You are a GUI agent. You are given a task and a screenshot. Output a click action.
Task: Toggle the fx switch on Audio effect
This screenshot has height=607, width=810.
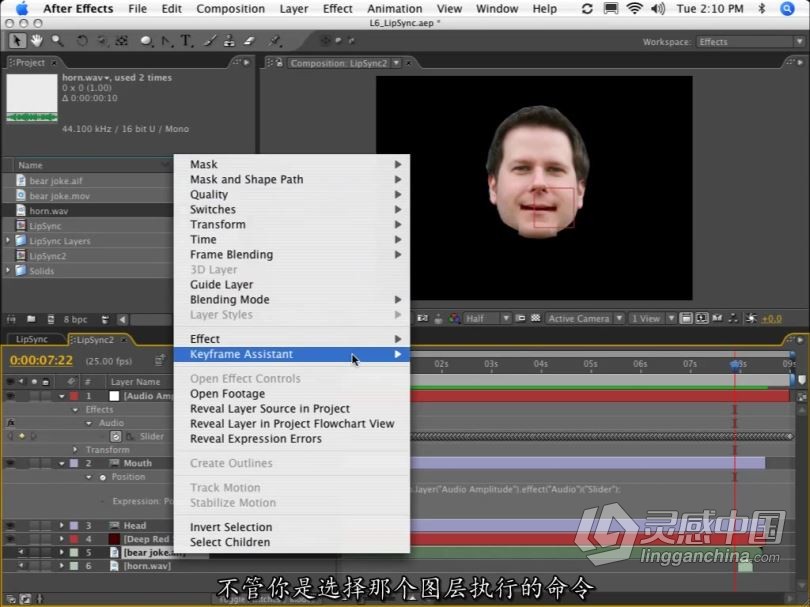click(x=10, y=423)
